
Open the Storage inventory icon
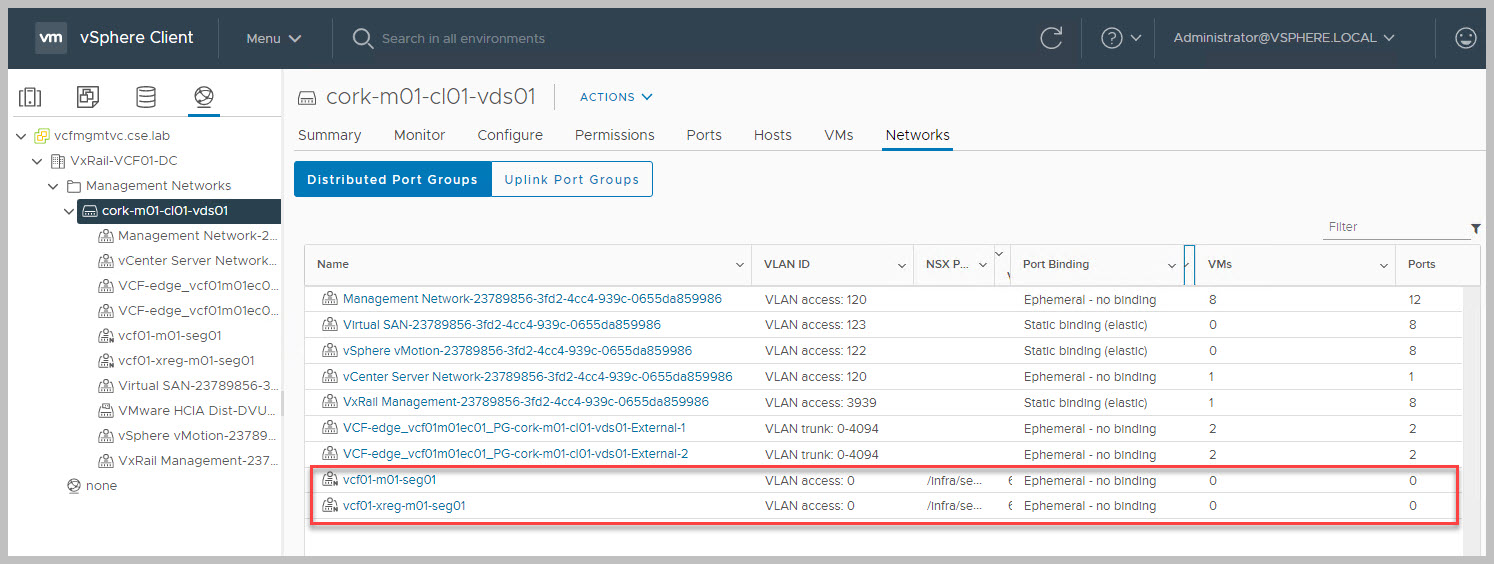[146, 97]
